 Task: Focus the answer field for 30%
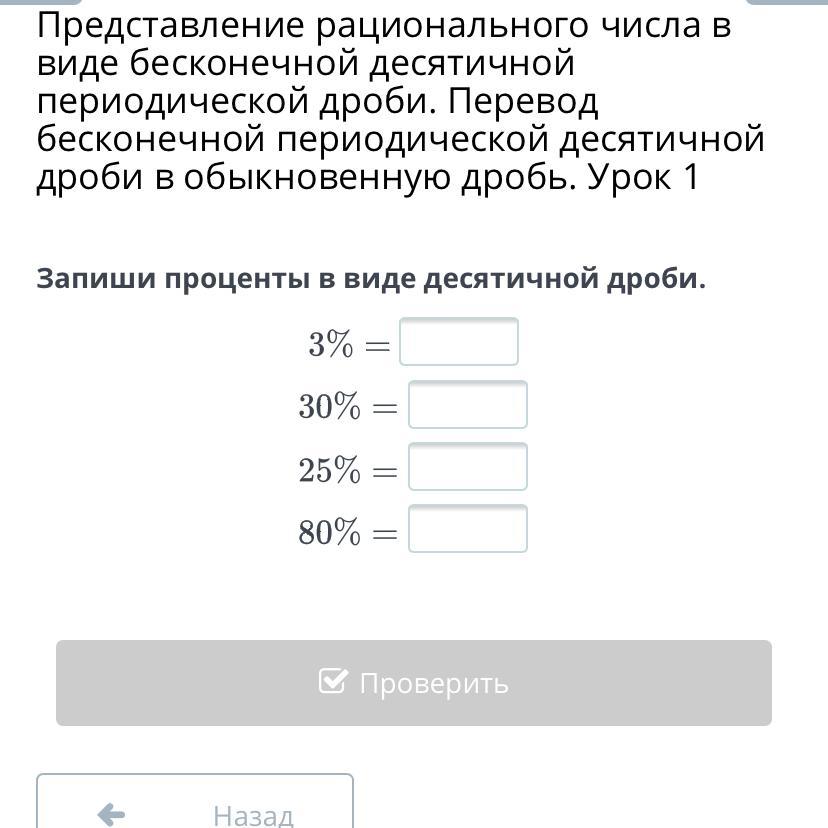(468, 404)
